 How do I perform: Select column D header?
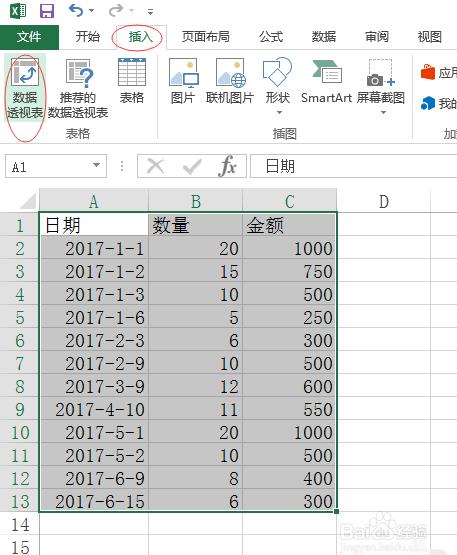(x=384, y=201)
